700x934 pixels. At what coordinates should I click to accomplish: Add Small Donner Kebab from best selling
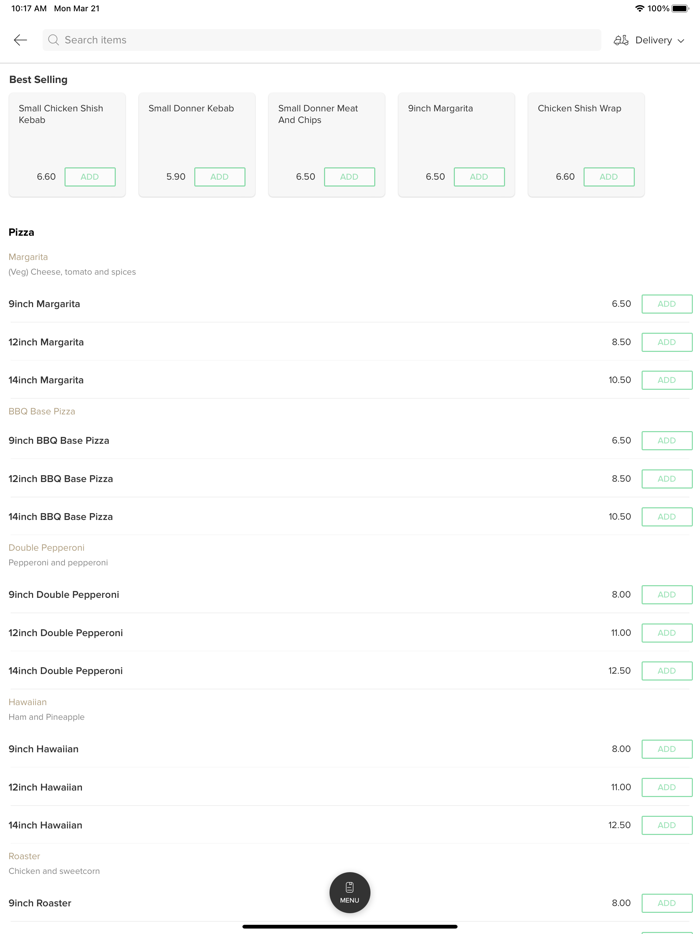coord(219,177)
